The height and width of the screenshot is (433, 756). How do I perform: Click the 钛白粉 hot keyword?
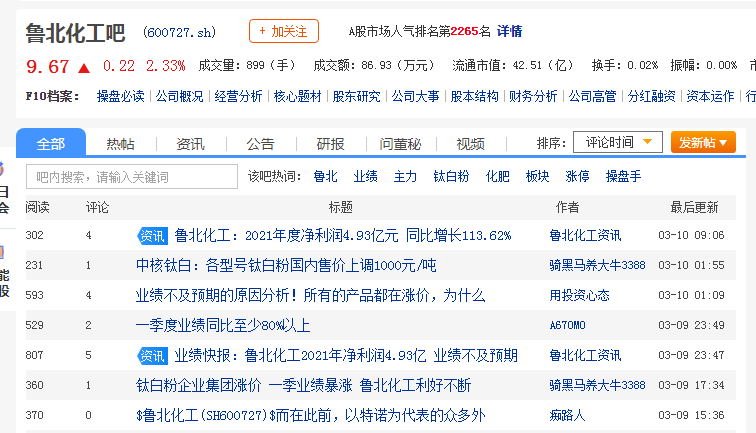coord(451,177)
